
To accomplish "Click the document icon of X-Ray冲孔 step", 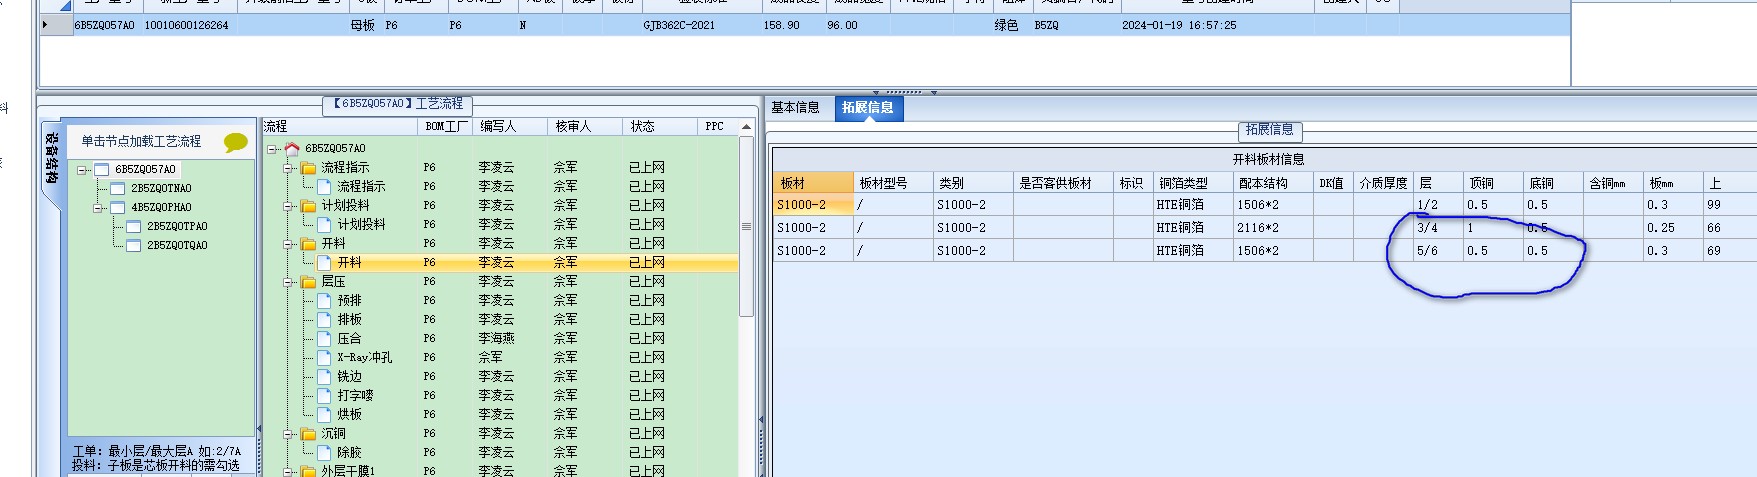I will (x=324, y=357).
